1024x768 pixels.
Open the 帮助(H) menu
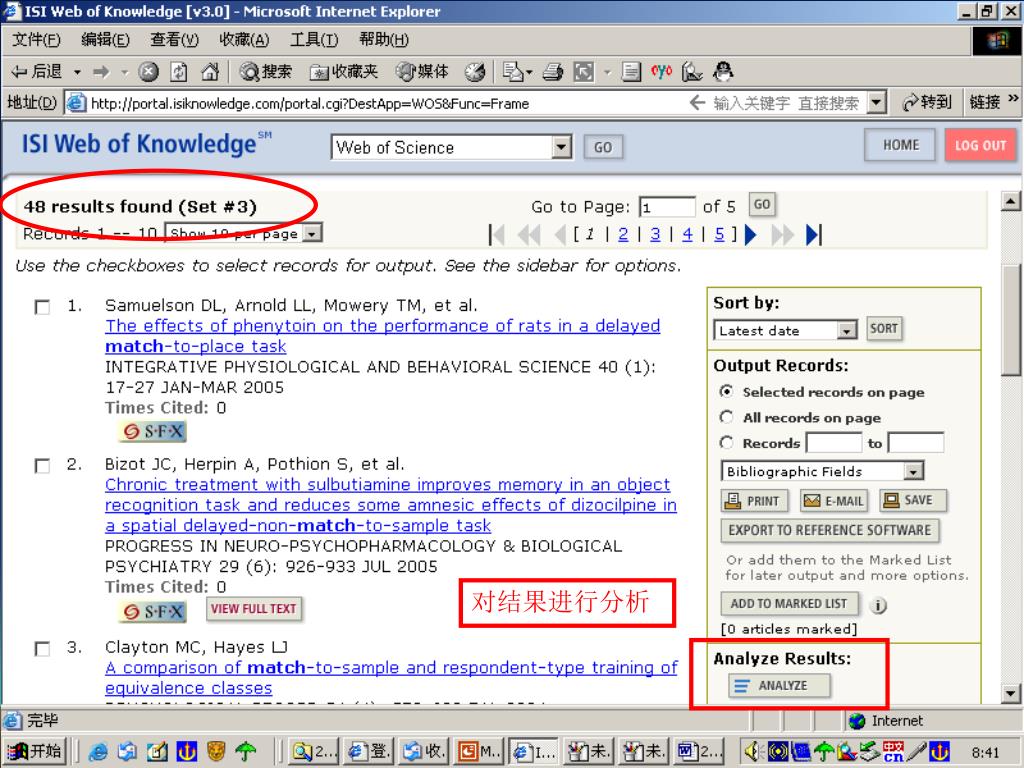pos(383,40)
